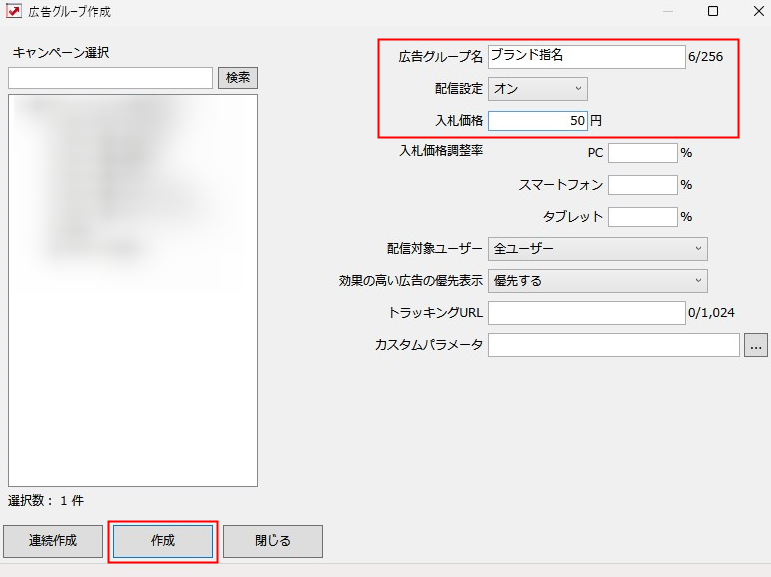
Task: Maximize the 広告グループ作成 window
Action: [x=713, y=12]
